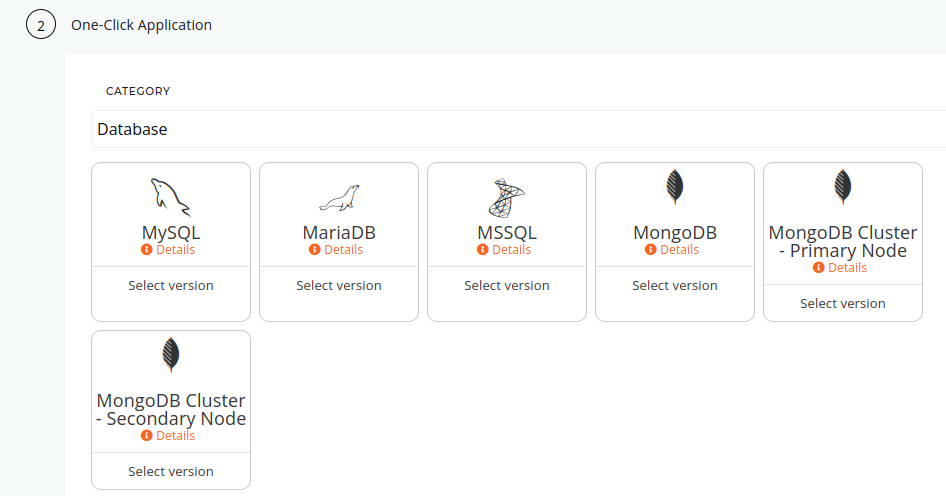This screenshot has width=946, height=496.
Task: View MongoDB Details link
Action: point(679,249)
